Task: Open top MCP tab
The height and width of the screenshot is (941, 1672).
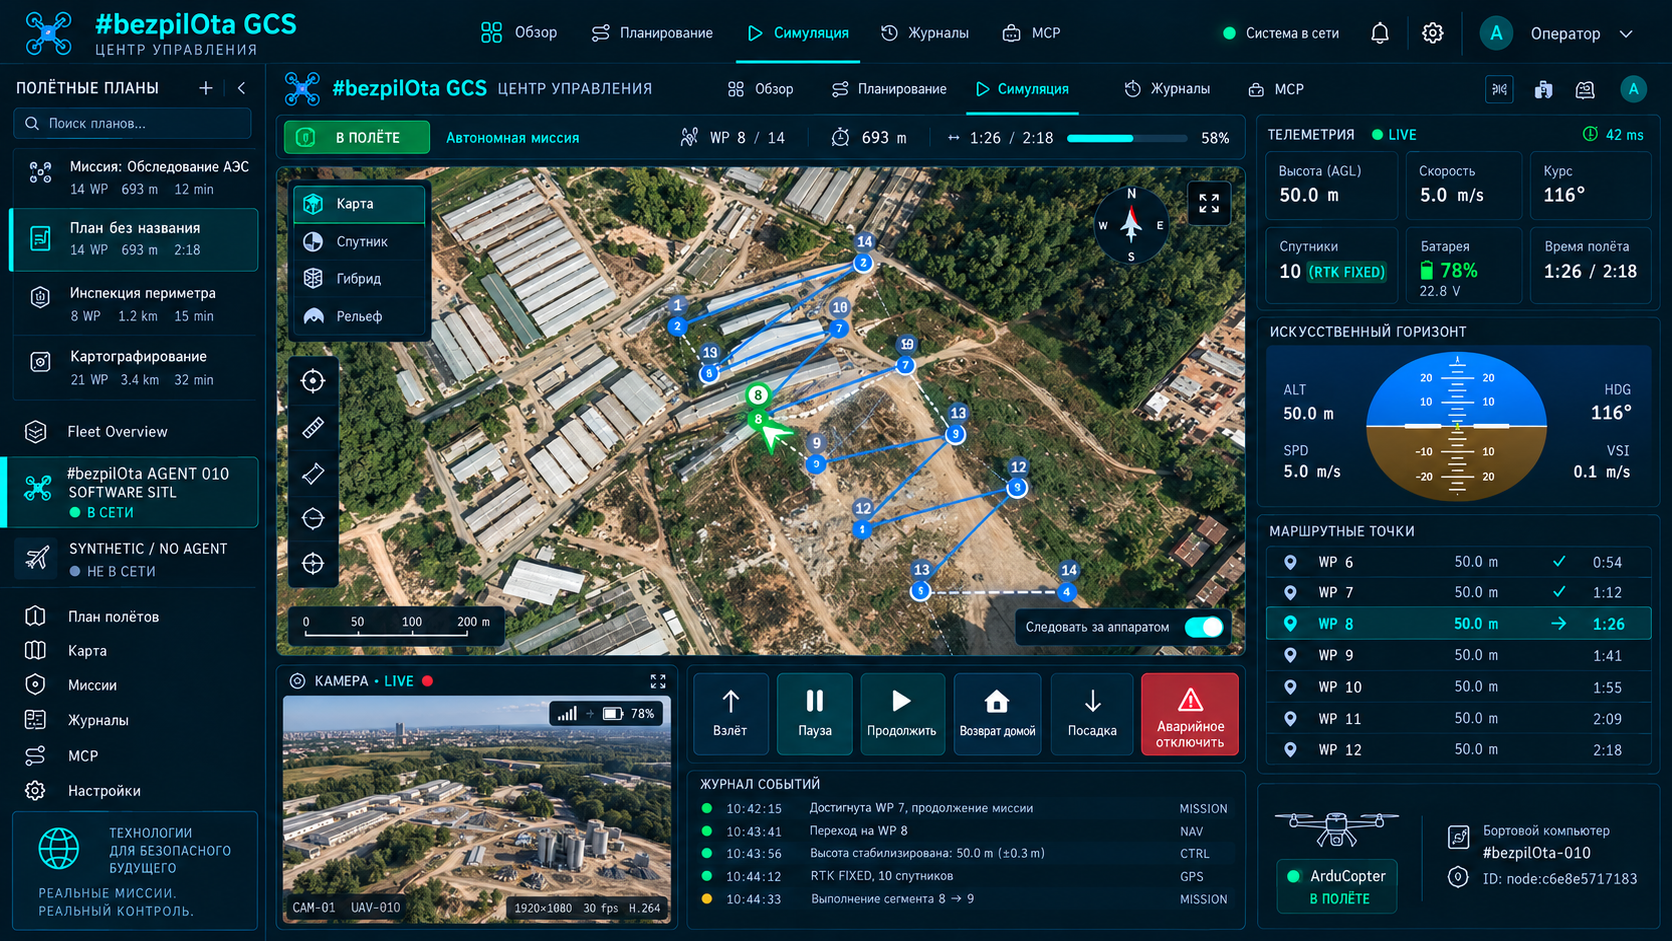Action: click(1031, 33)
